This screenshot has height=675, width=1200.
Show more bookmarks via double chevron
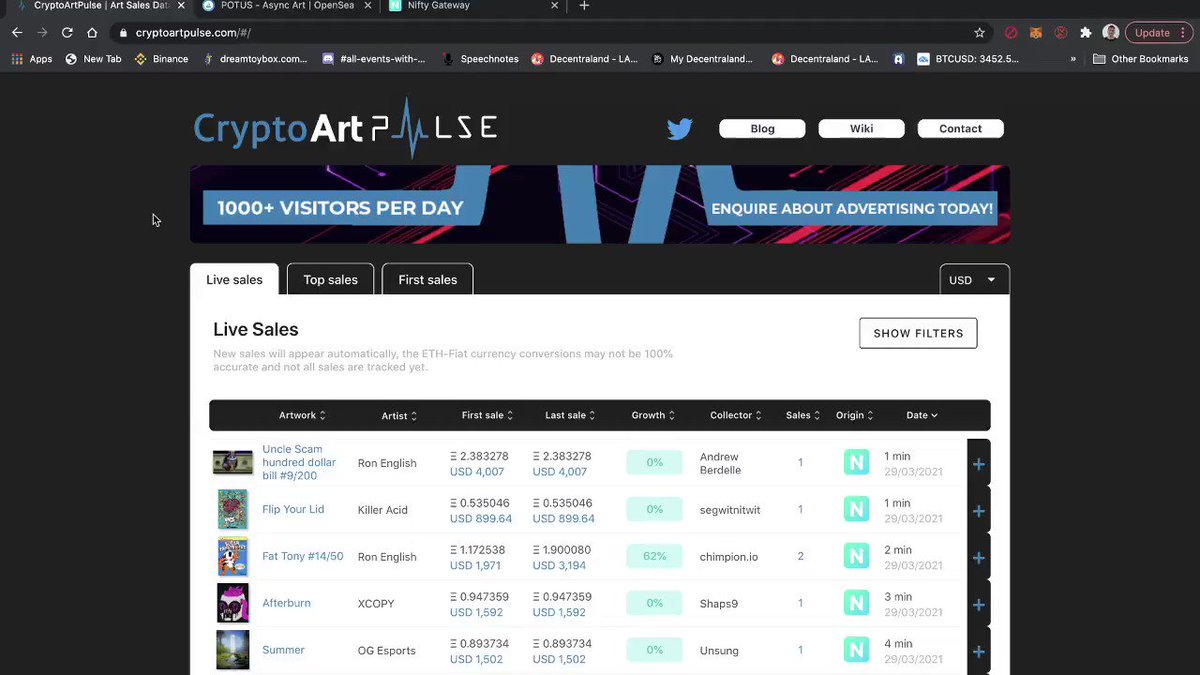pos(1073,59)
